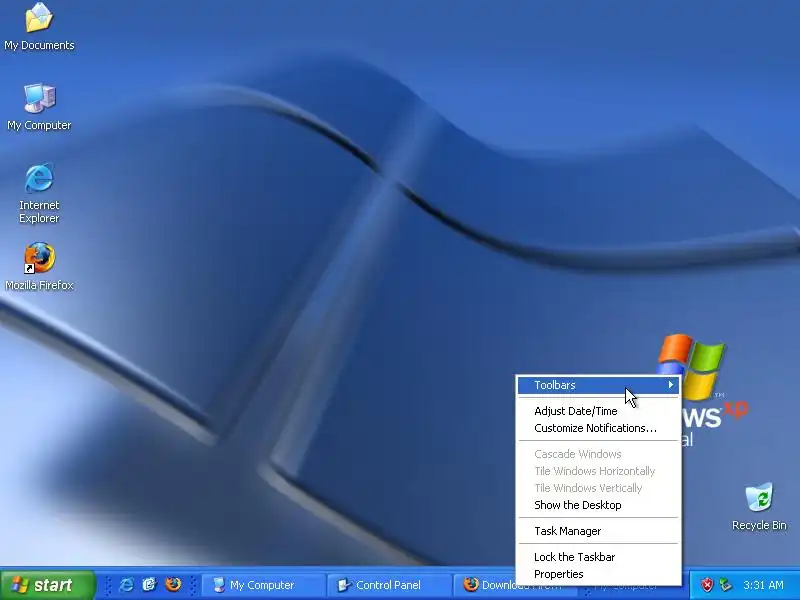Click the 3:31 AM system clock
The height and width of the screenshot is (600, 800).
(763, 585)
